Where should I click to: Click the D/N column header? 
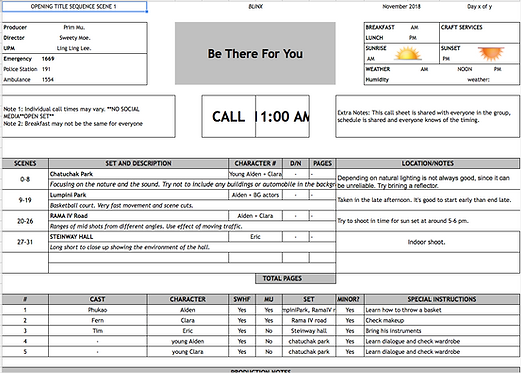296,163
